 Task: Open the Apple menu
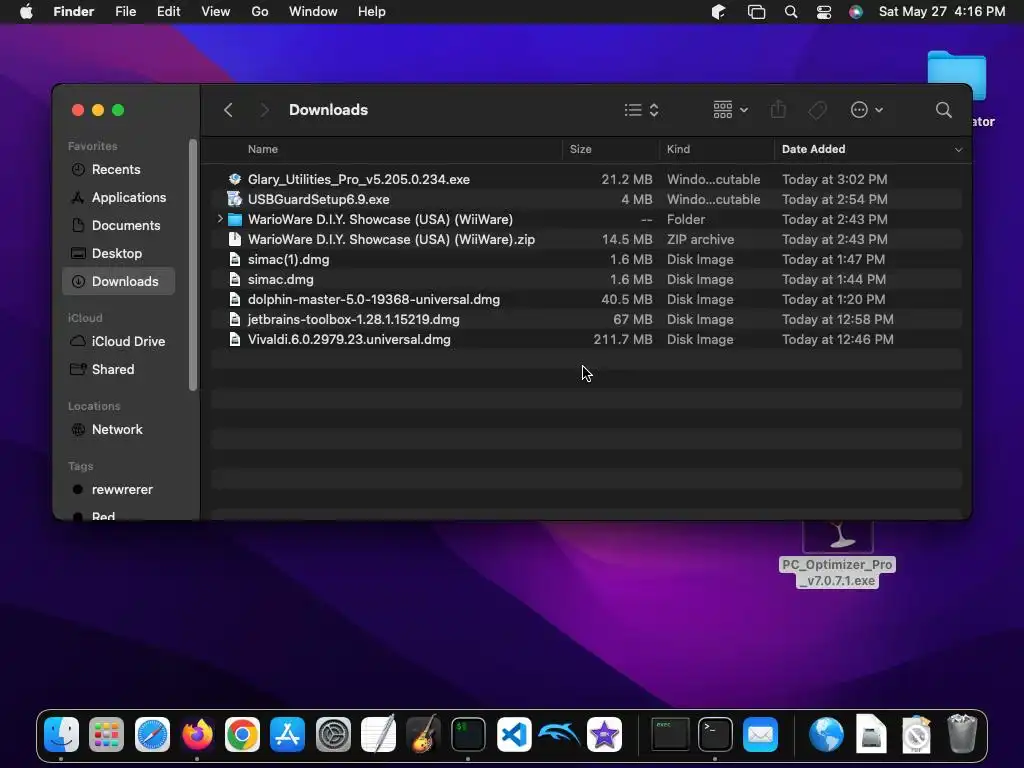tap(26, 12)
